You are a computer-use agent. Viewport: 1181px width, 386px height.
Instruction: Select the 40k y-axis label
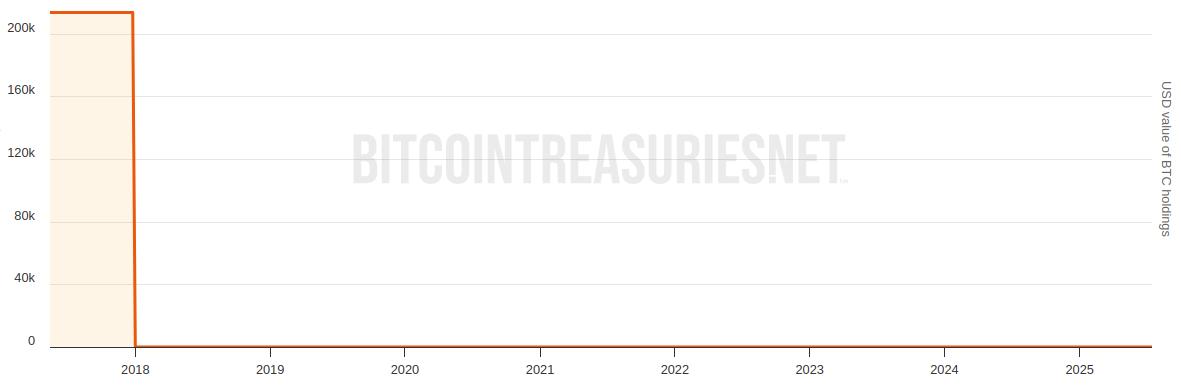point(24,279)
